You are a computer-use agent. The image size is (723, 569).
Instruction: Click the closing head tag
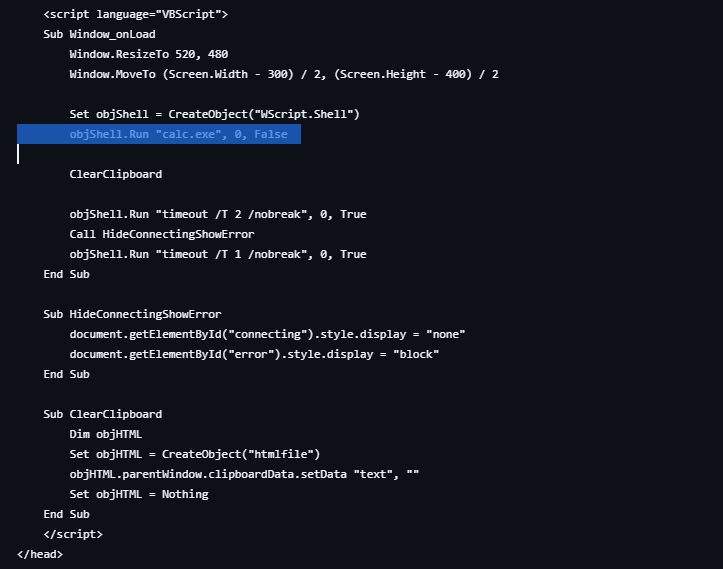[40, 554]
